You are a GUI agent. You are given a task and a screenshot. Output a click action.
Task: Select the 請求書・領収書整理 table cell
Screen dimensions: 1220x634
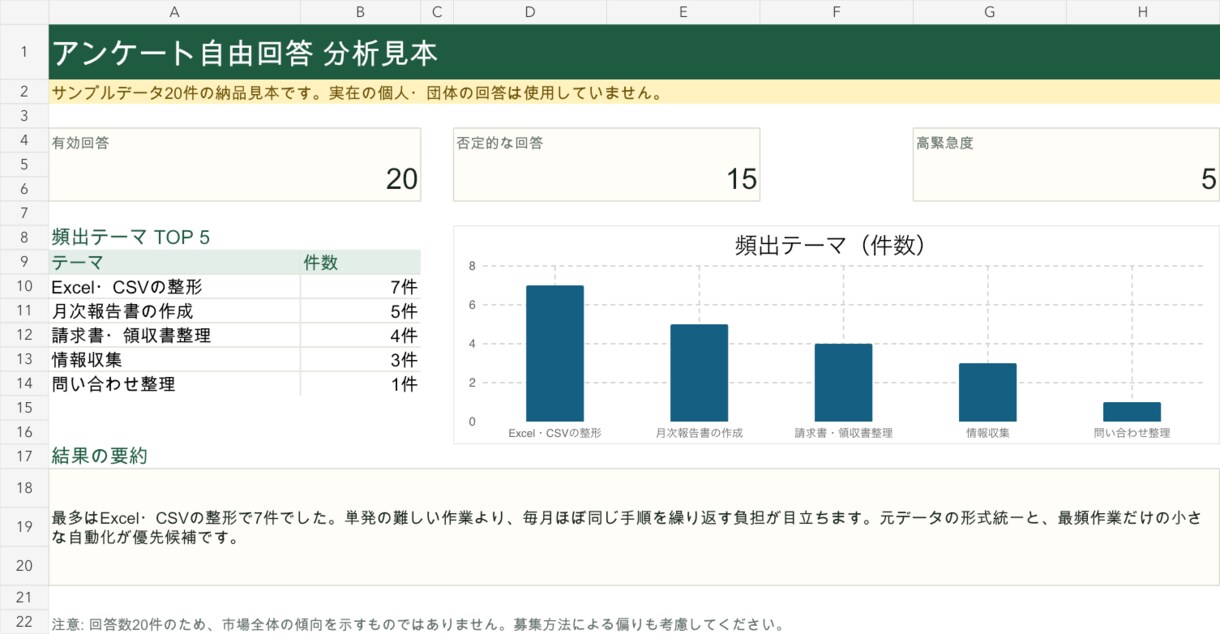coord(174,335)
